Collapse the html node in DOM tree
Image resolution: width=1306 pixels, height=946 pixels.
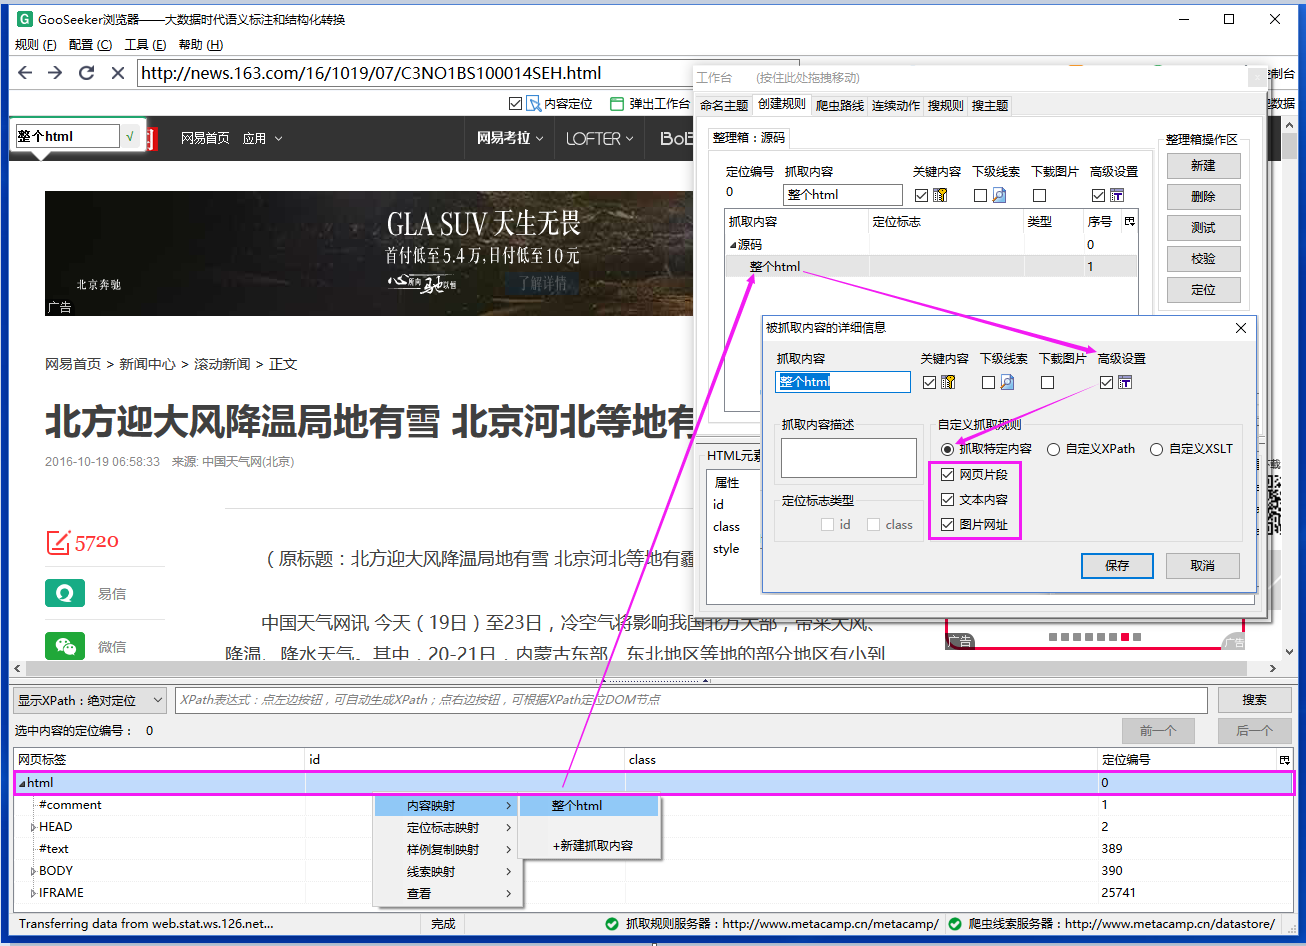(22, 783)
